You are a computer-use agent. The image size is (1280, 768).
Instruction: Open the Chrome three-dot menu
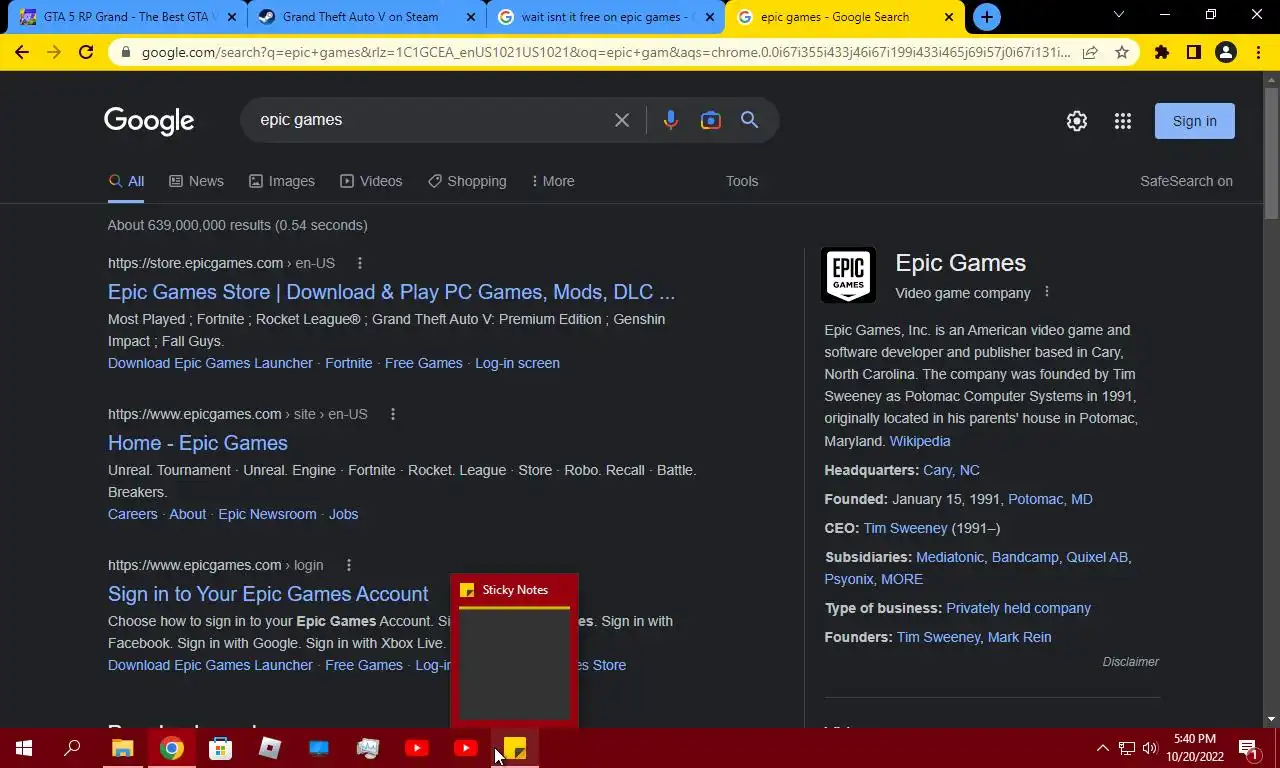coord(1258,52)
